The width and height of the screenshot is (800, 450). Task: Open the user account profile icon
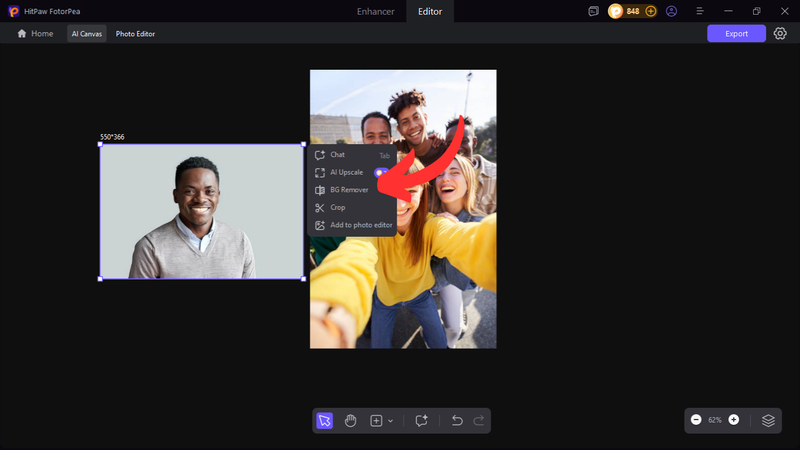(671, 11)
